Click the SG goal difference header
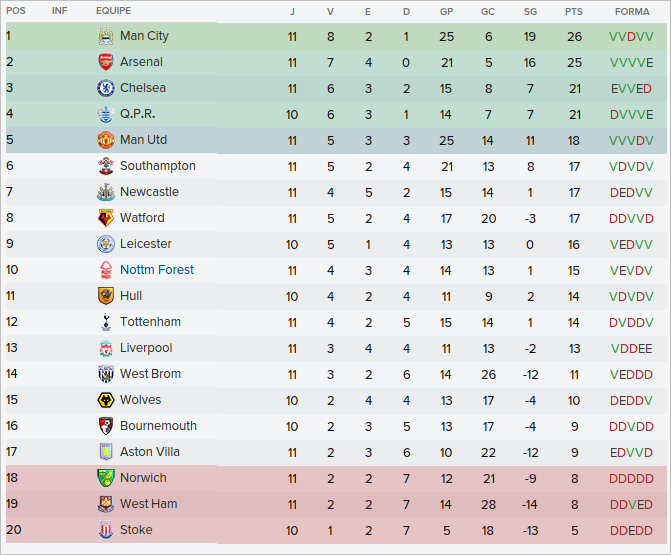Screen dimensions: 671x555 (x=530, y=11)
